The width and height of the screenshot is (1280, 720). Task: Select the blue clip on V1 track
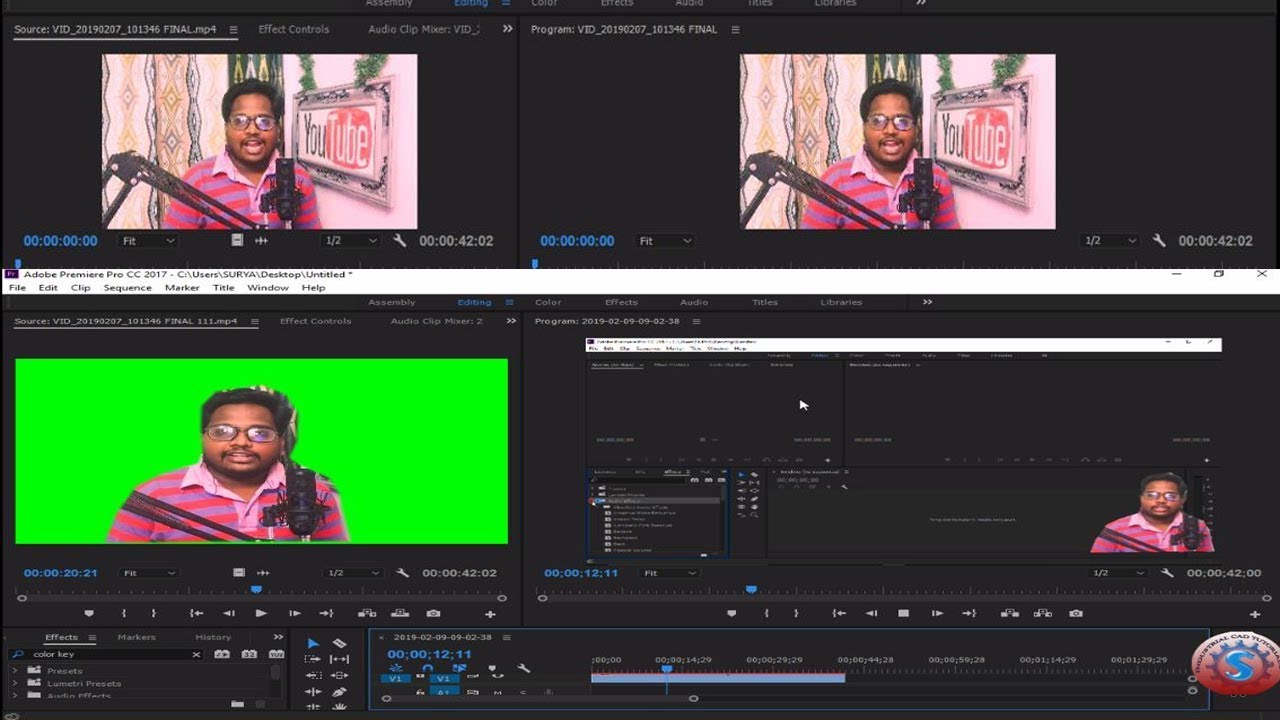pos(718,678)
